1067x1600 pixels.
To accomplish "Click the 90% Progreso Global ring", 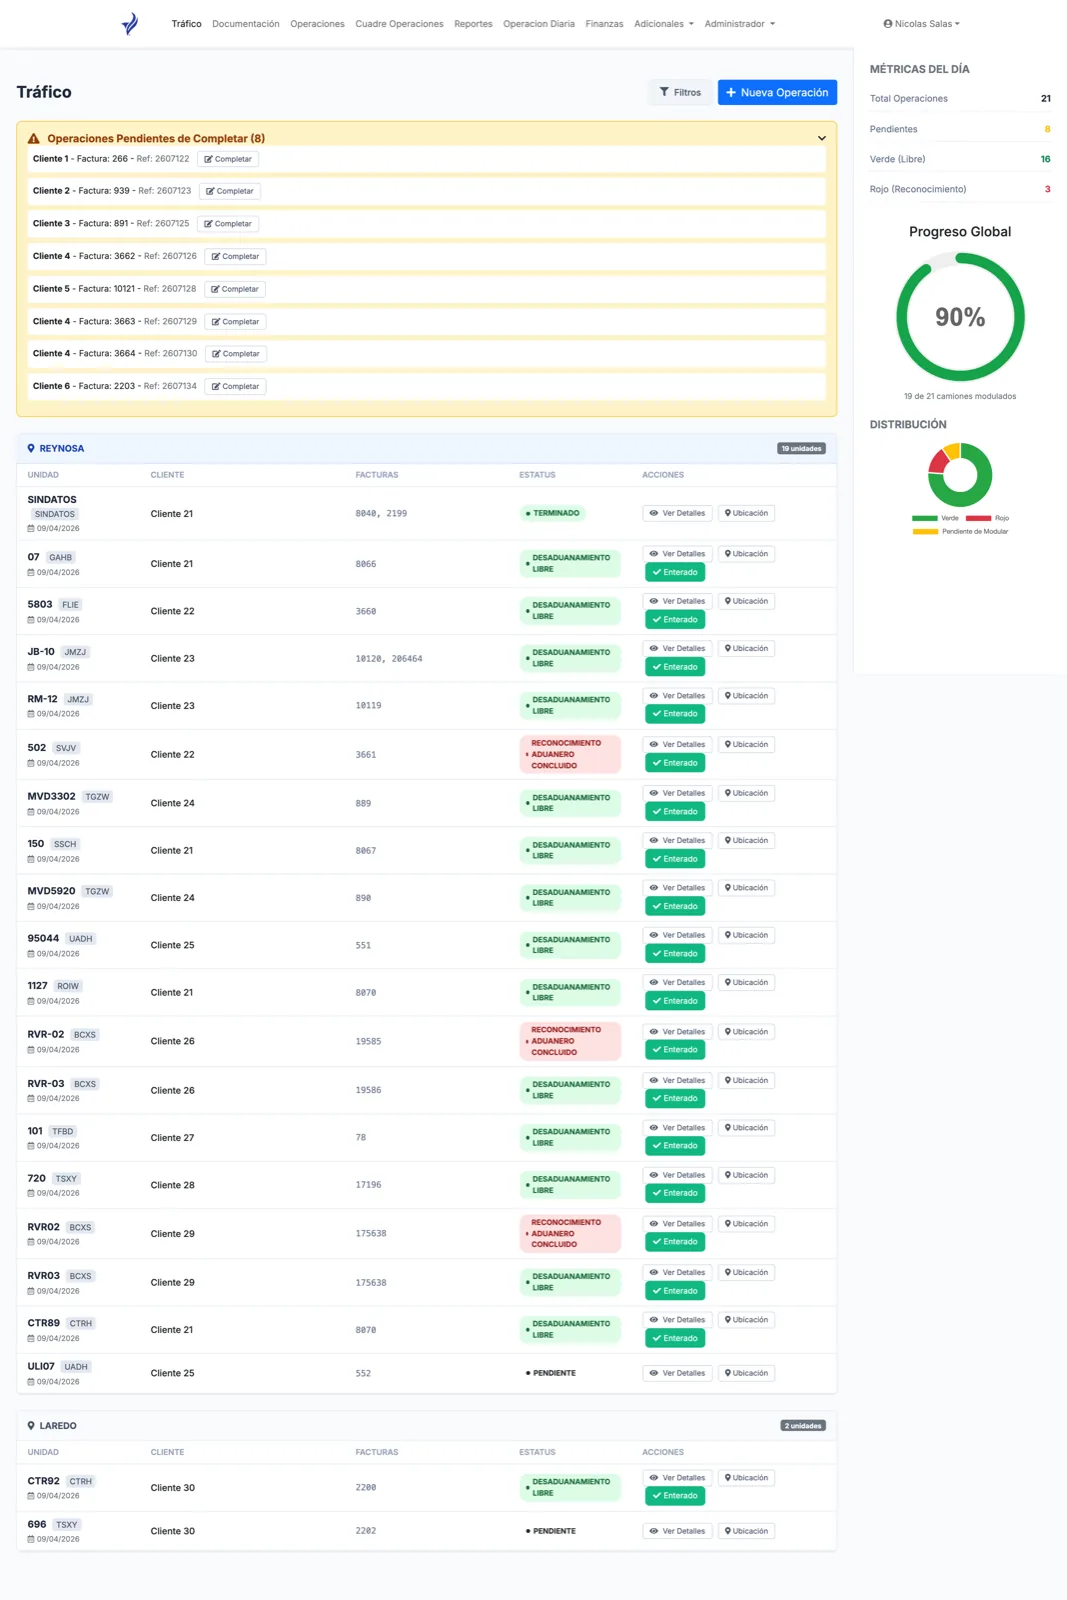I will click(x=960, y=317).
